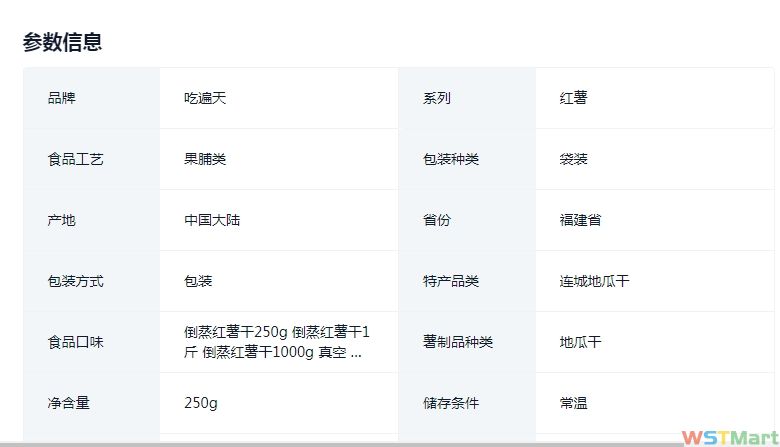Click the 地瓜干 product type value
Viewport: 780px width, 447px height.
(x=580, y=342)
